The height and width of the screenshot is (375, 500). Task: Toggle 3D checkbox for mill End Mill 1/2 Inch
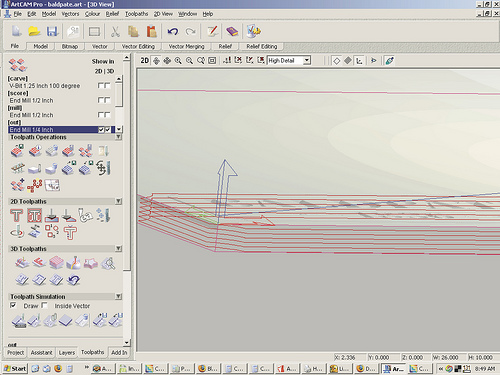(107, 115)
